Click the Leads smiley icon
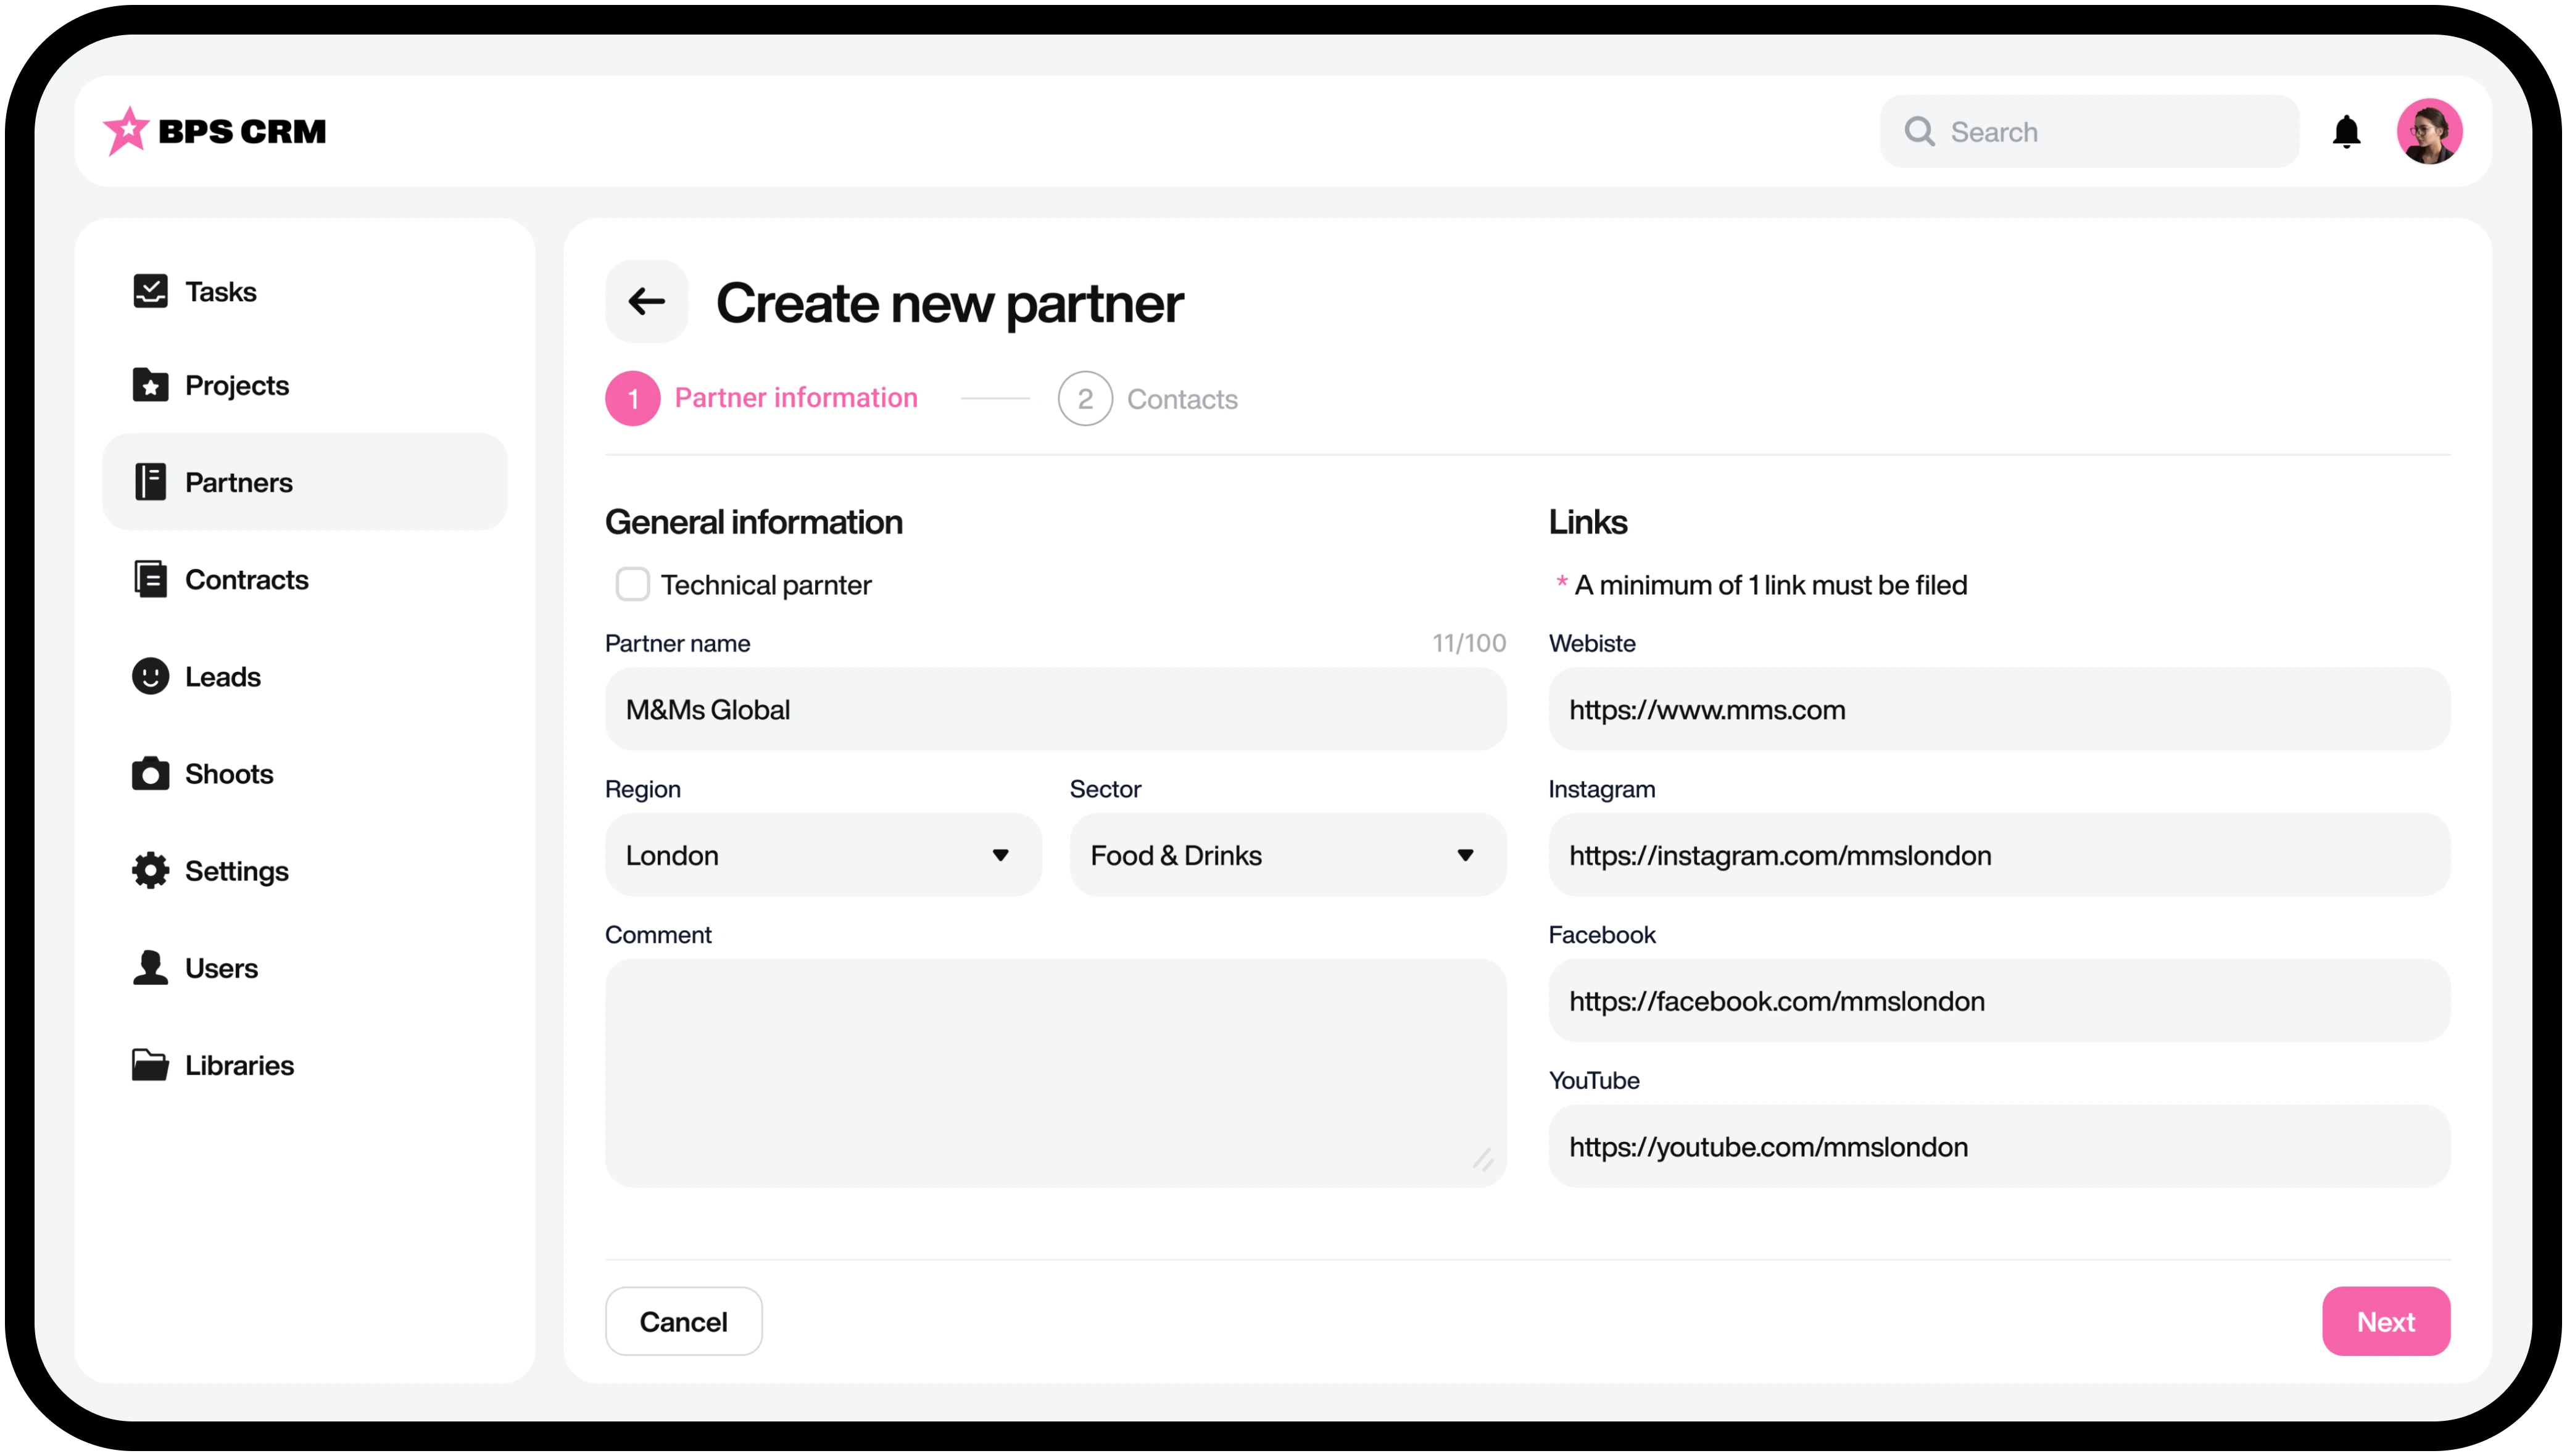The width and height of the screenshot is (2567, 1456). 150,676
